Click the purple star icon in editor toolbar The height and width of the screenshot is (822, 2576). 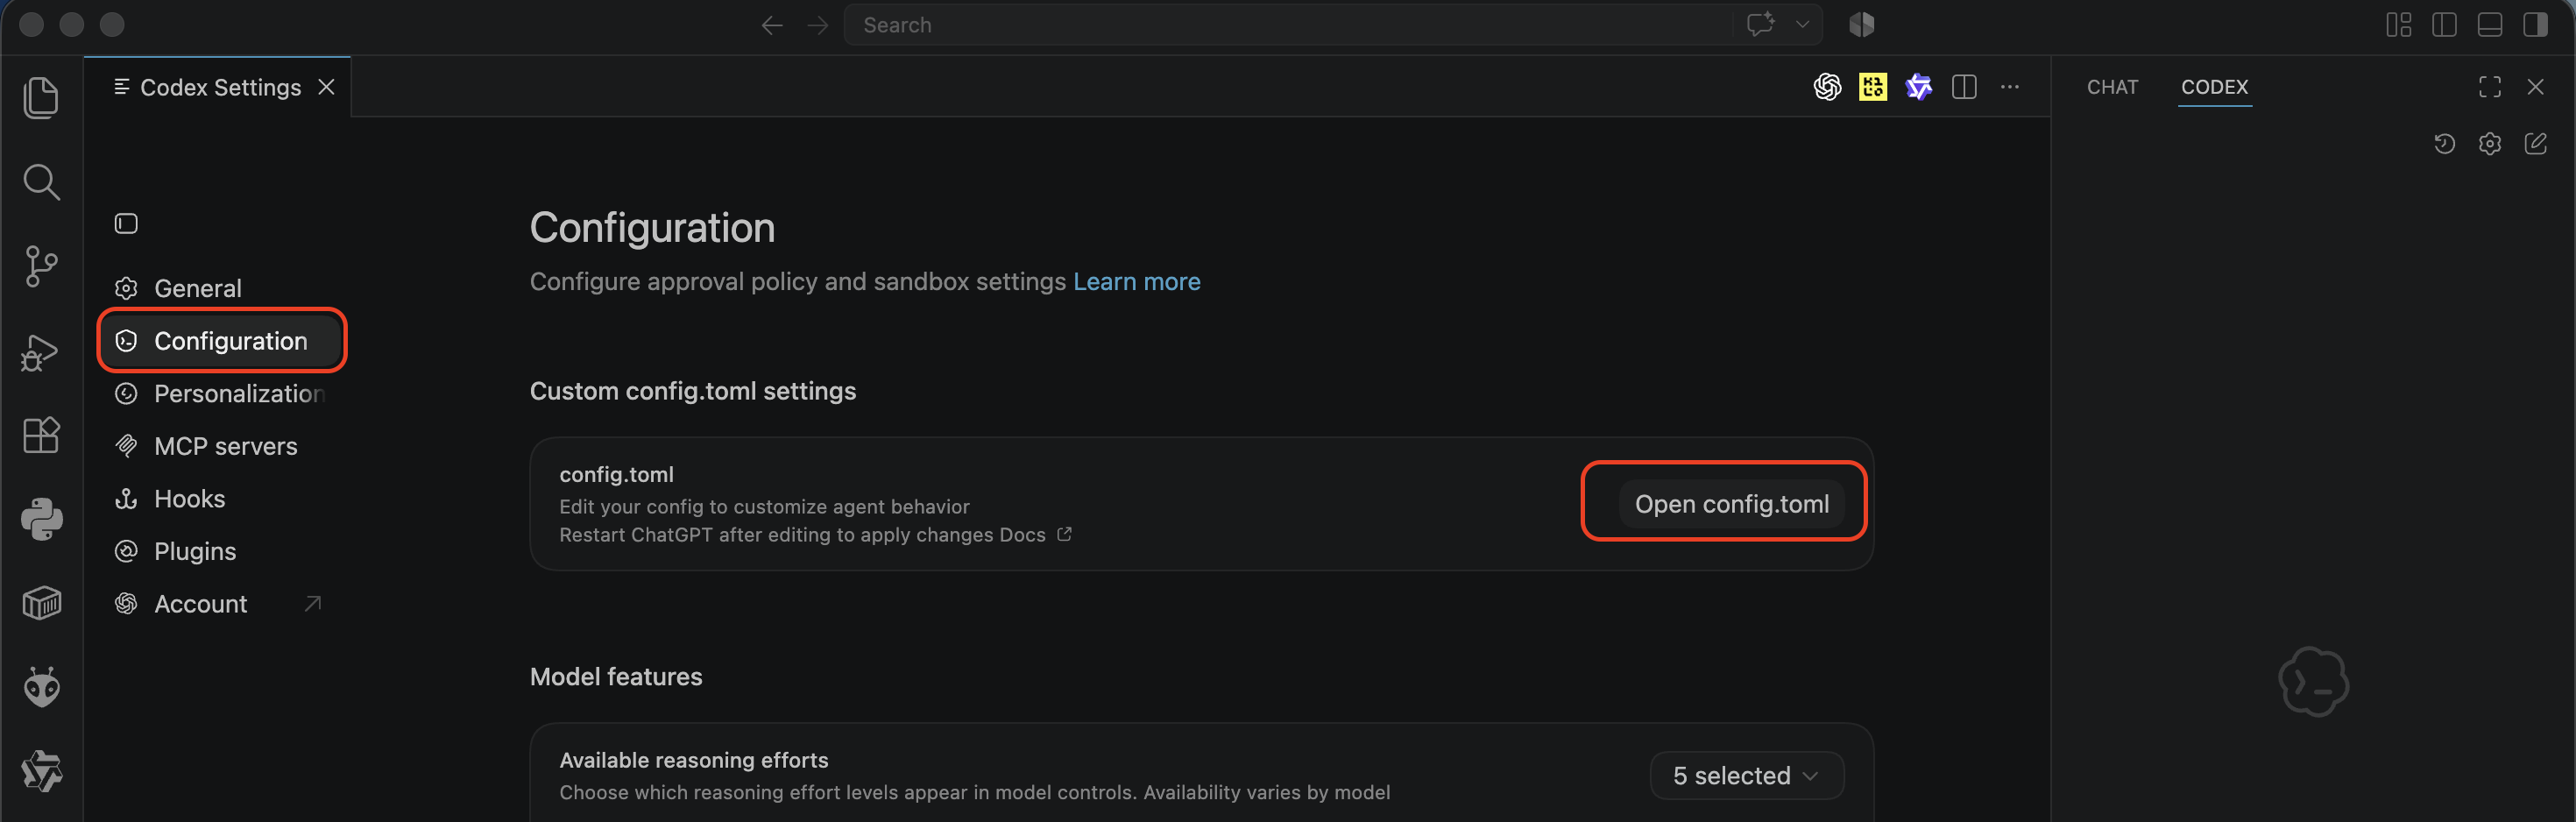tap(1918, 87)
